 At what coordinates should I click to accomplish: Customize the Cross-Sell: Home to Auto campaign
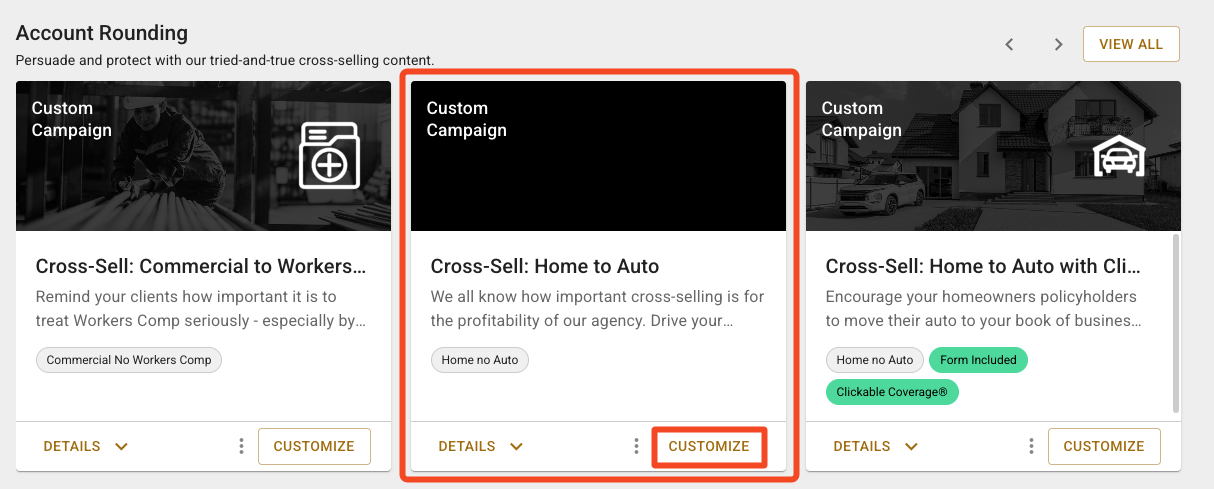coord(709,446)
